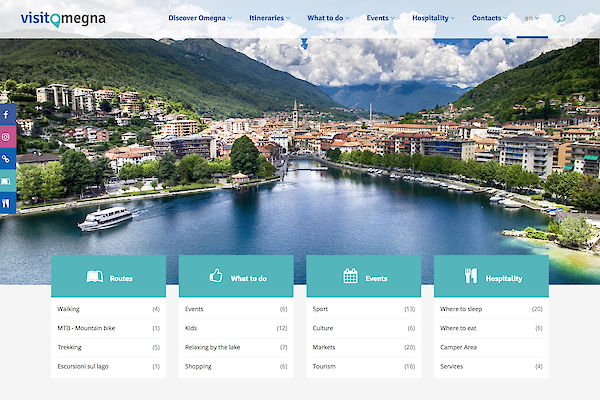This screenshot has height=400, width=600.
Task: Click the link icon in the sidebar
Action: (x=6, y=159)
